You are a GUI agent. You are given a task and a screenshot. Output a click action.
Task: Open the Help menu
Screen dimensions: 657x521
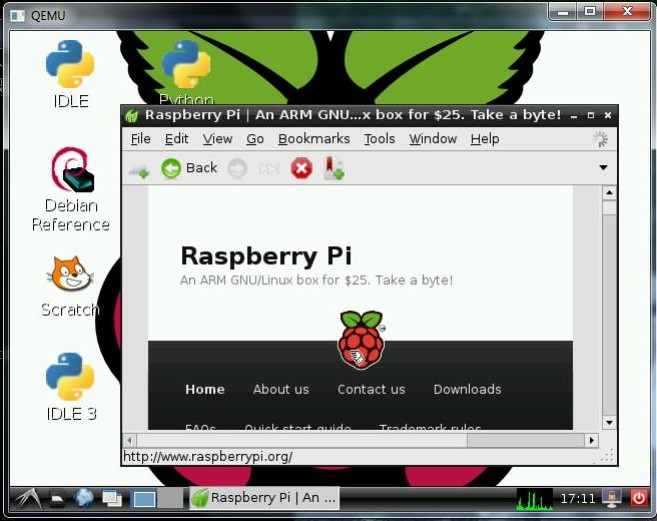[x=485, y=139]
